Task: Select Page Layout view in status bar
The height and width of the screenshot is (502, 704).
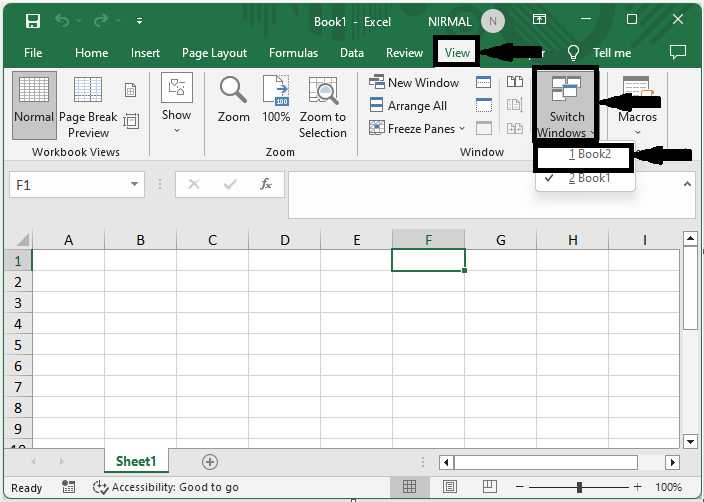Action: point(450,487)
